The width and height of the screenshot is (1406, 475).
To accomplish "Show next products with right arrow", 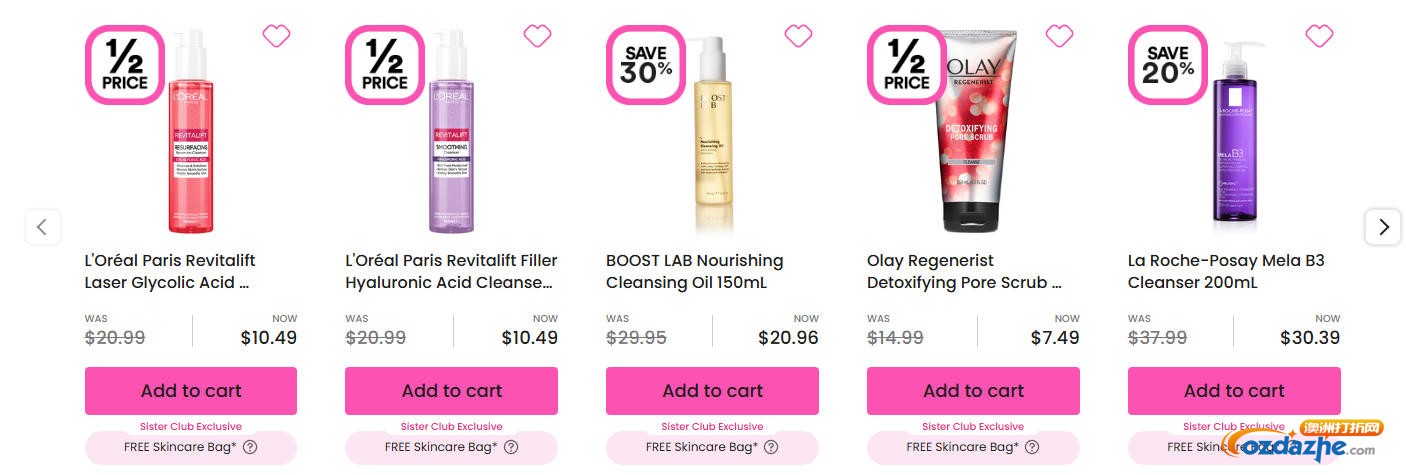I will coord(1383,227).
